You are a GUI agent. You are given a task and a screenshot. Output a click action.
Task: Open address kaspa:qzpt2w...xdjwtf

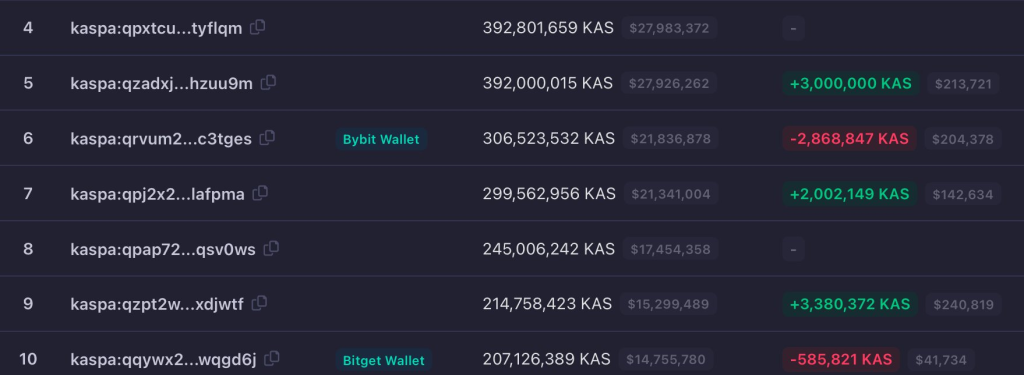pyautogui.click(x=157, y=304)
